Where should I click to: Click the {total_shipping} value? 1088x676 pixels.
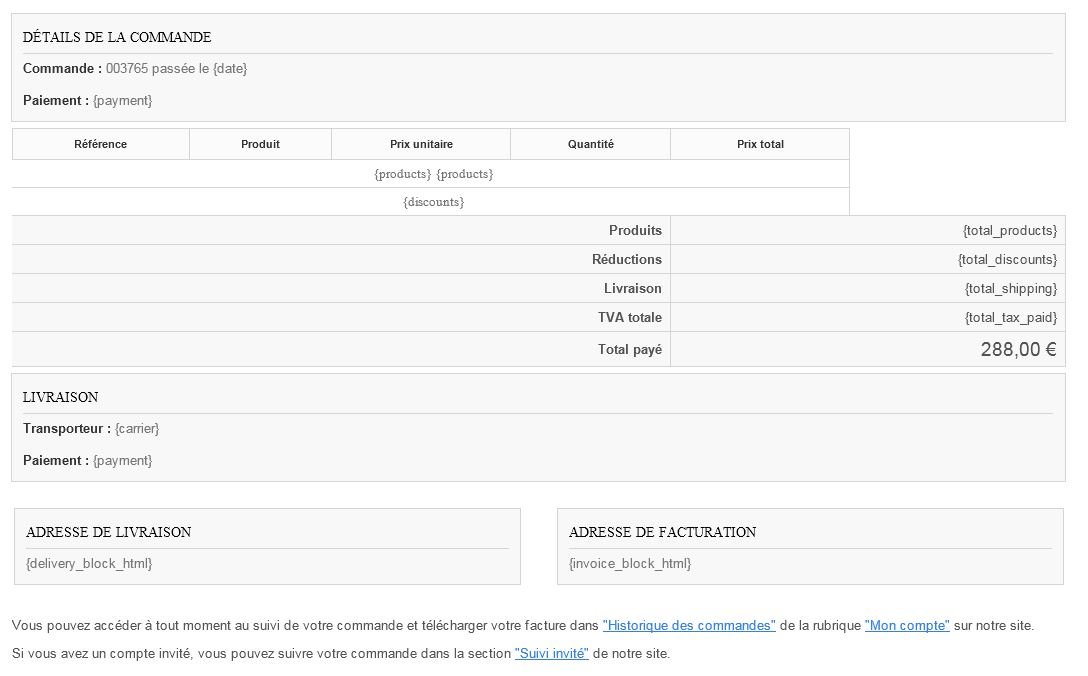pos(1011,289)
